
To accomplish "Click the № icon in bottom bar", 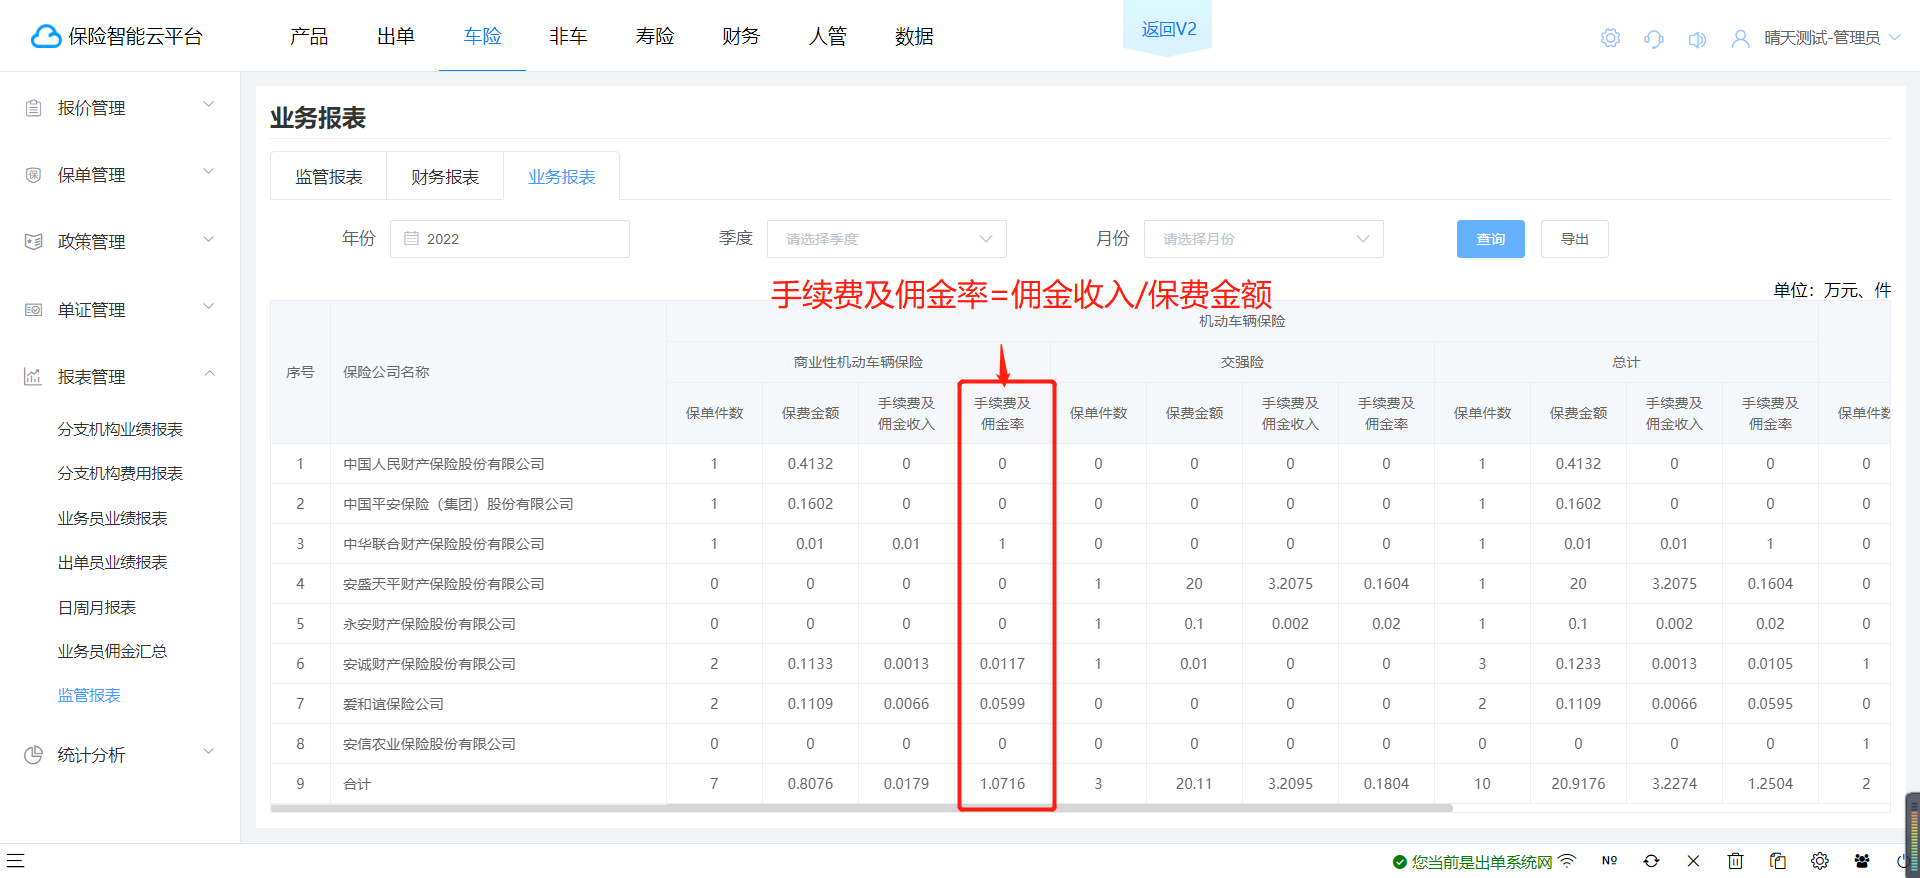I will tap(1609, 860).
